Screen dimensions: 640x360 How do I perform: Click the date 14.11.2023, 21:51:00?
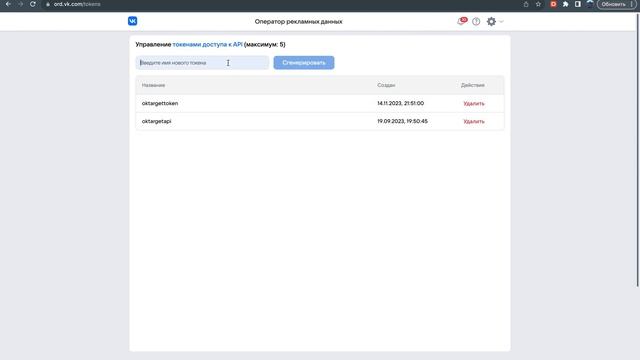[400, 103]
